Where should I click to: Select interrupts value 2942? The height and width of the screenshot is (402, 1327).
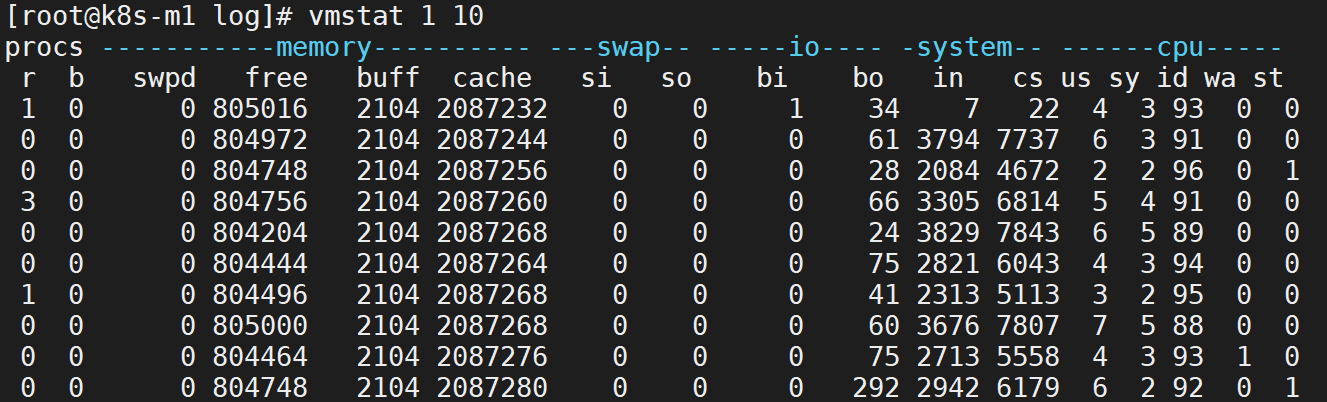pyautogui.click(x=948, y=388)
